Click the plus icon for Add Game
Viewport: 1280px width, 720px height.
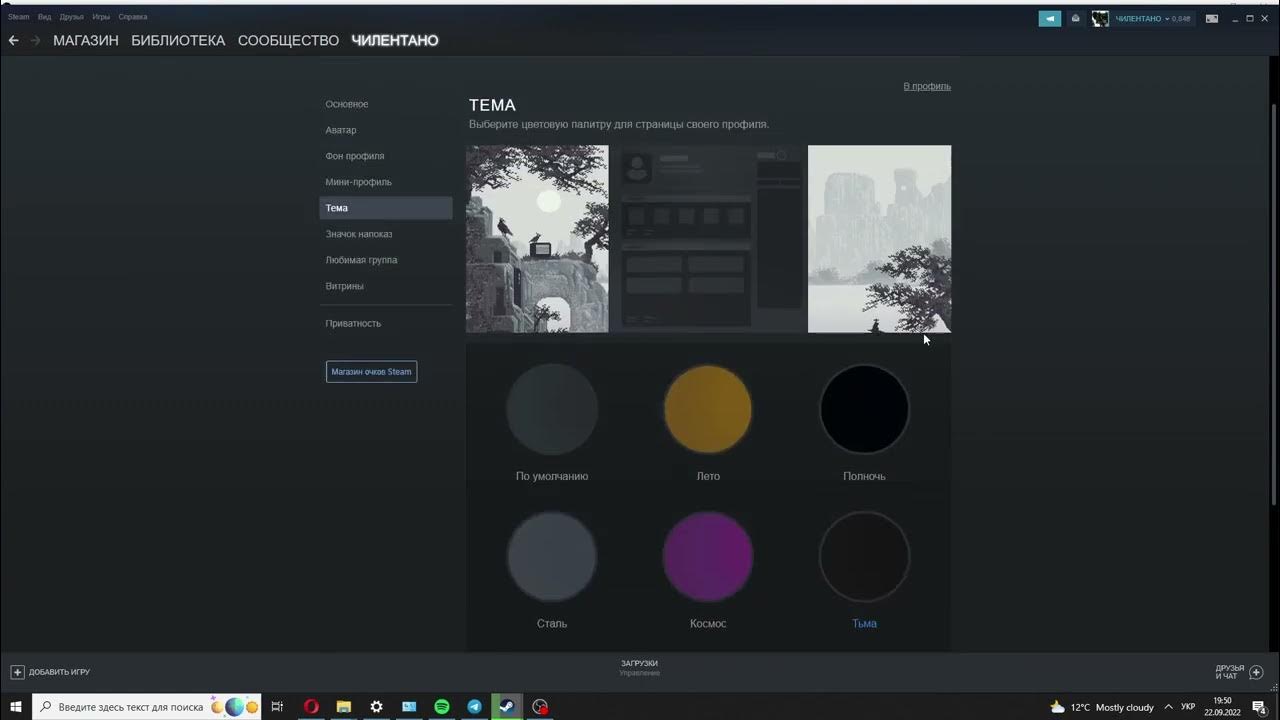[x=17, y=672]
